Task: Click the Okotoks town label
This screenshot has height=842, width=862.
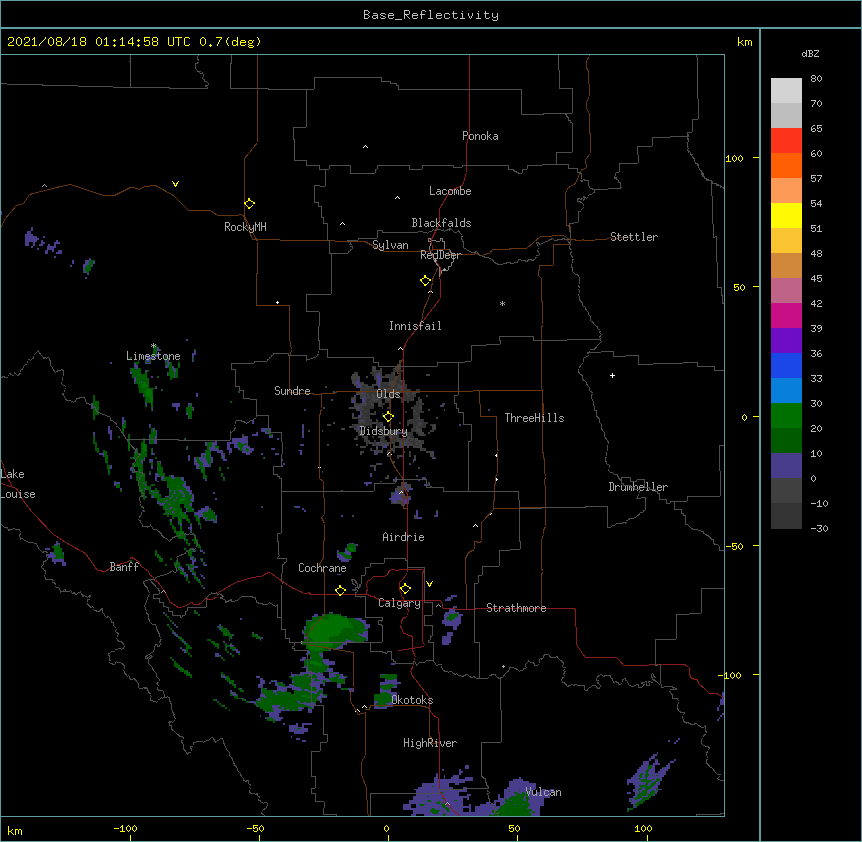Action: (x=412, y=700)
